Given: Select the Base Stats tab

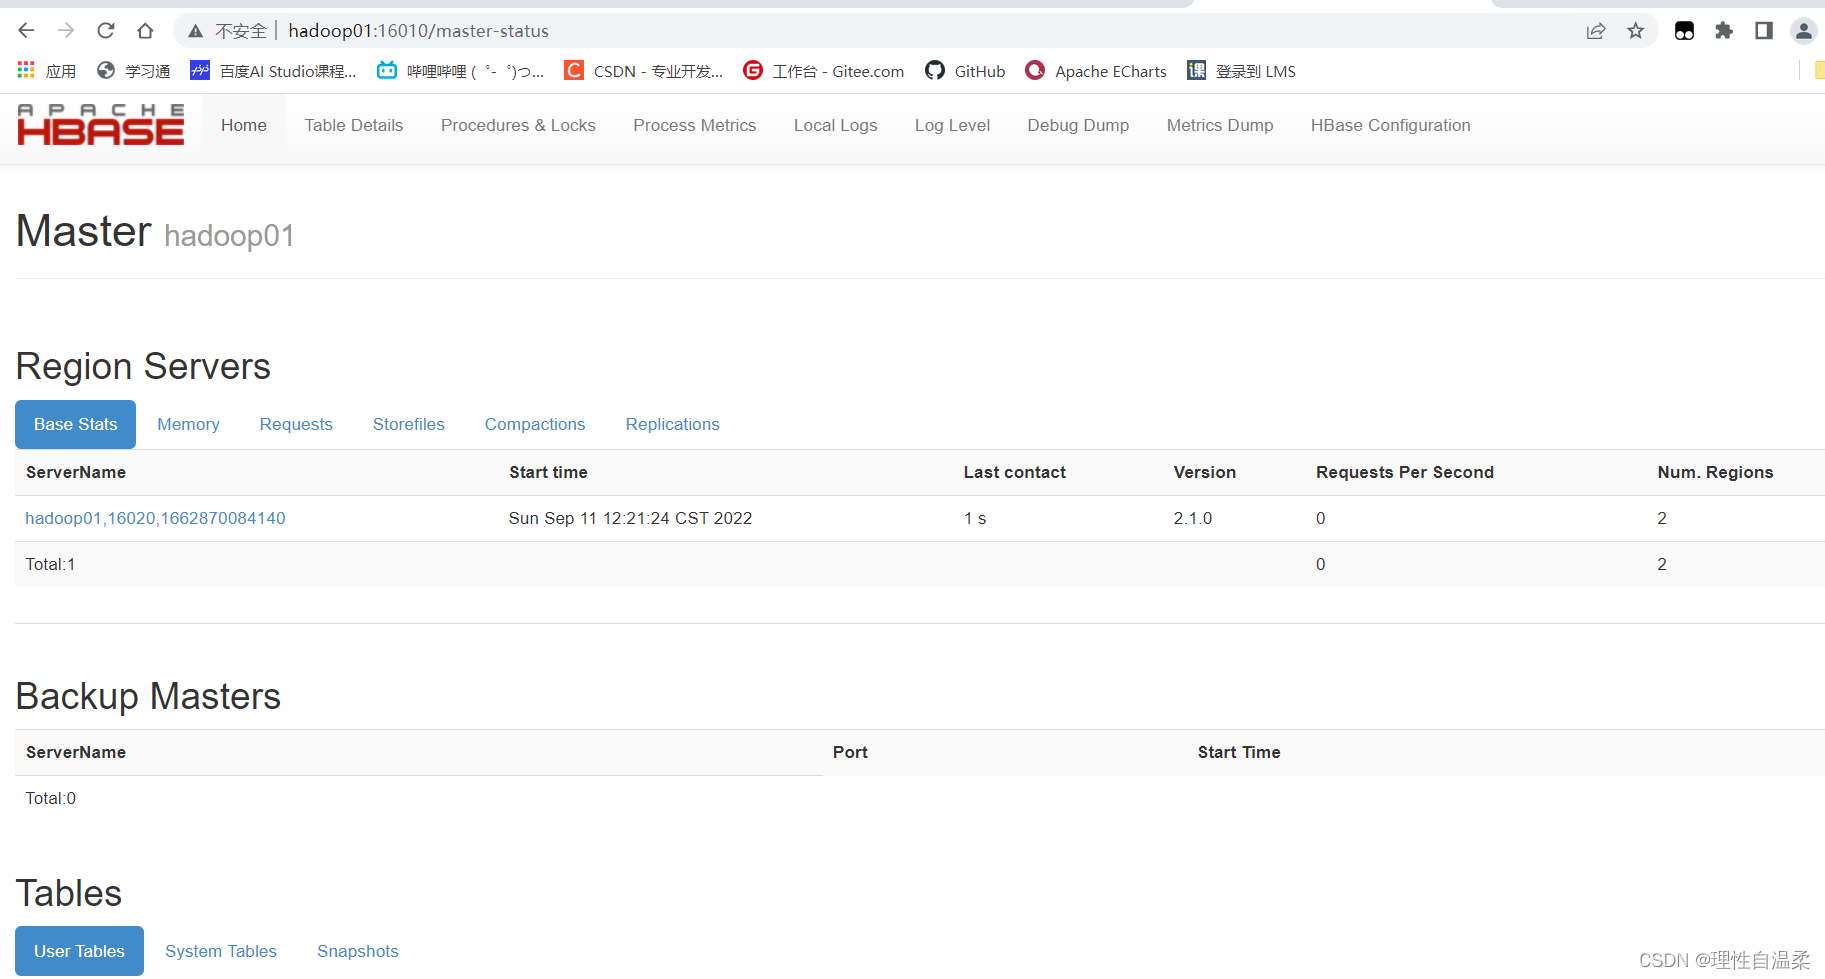Looking at the screenshot, I should (76, 424).
